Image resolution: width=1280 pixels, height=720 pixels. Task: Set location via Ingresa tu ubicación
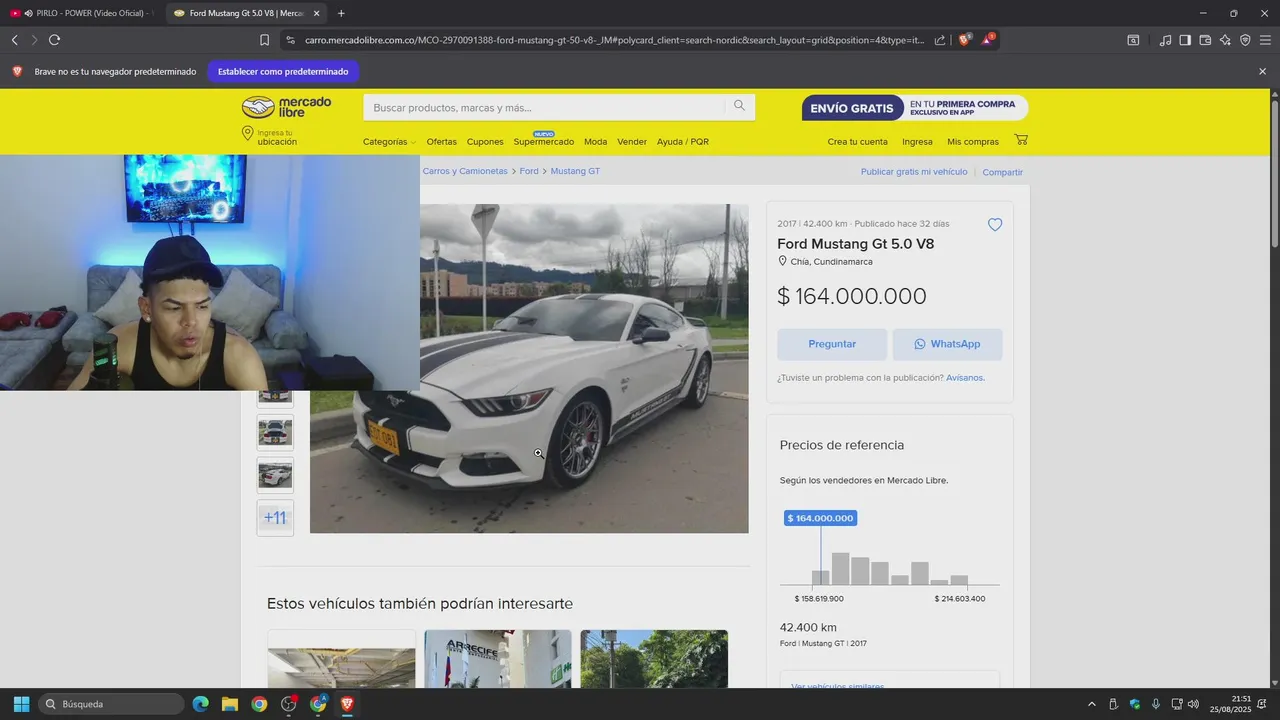(x=270, y=137)
